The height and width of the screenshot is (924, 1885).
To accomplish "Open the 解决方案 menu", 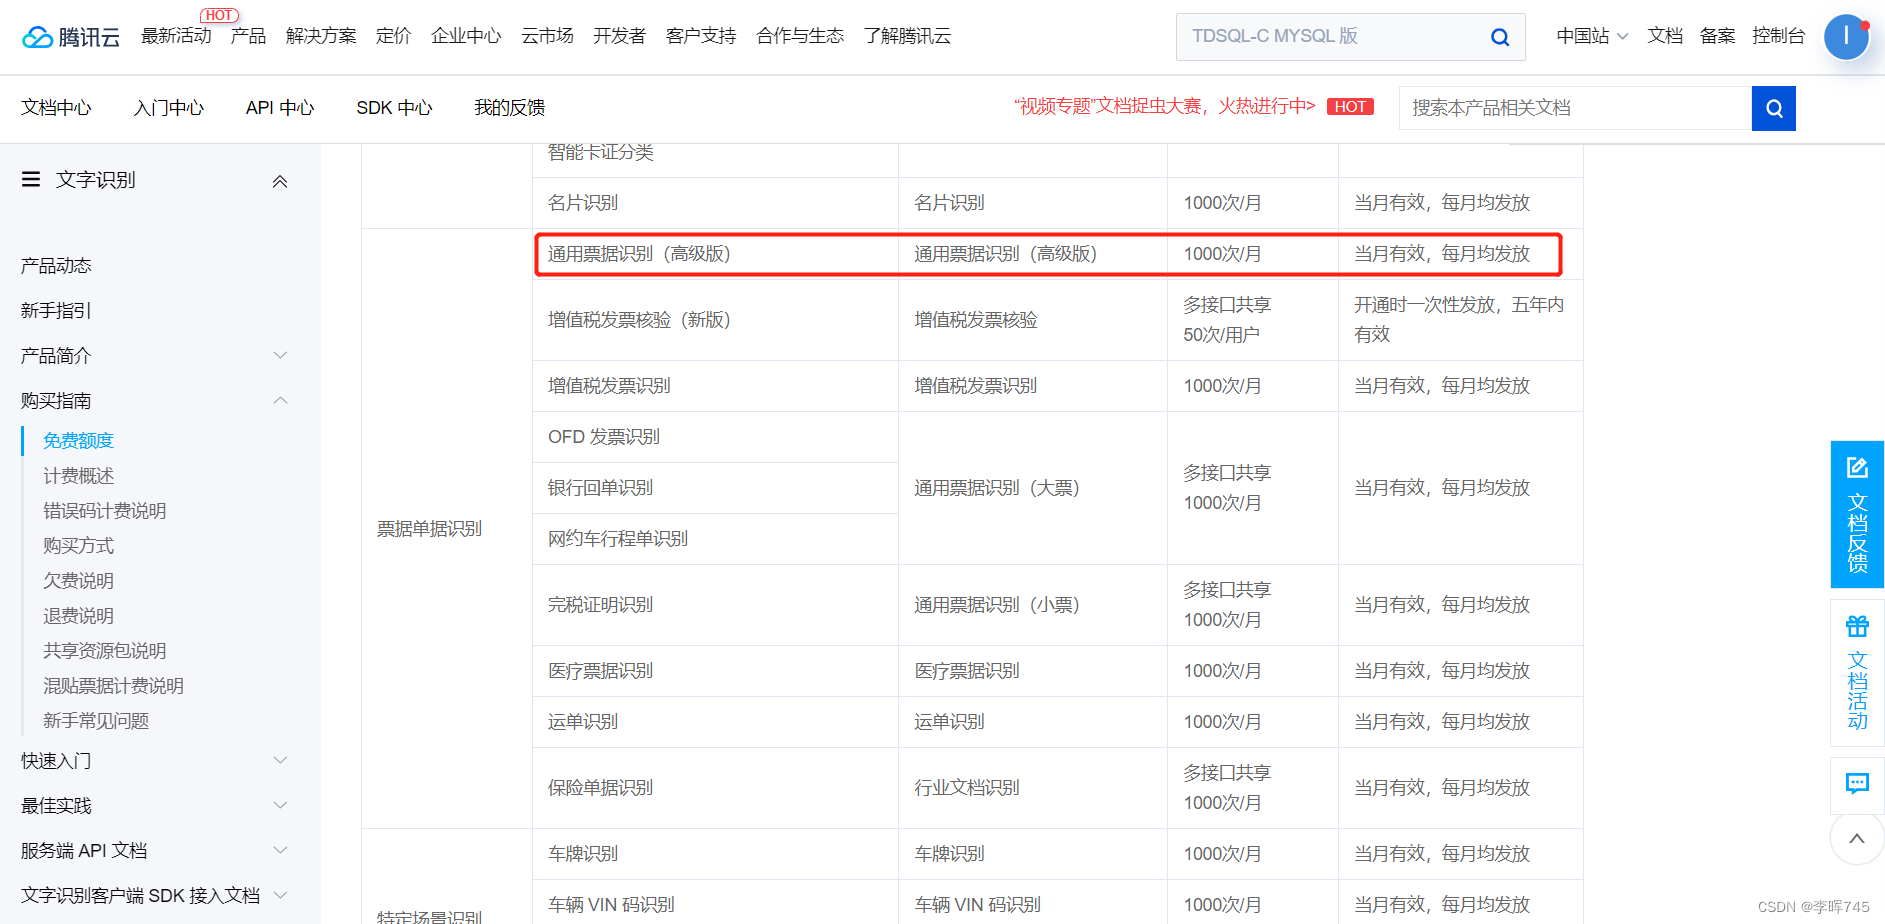I will tap(321, 36).
